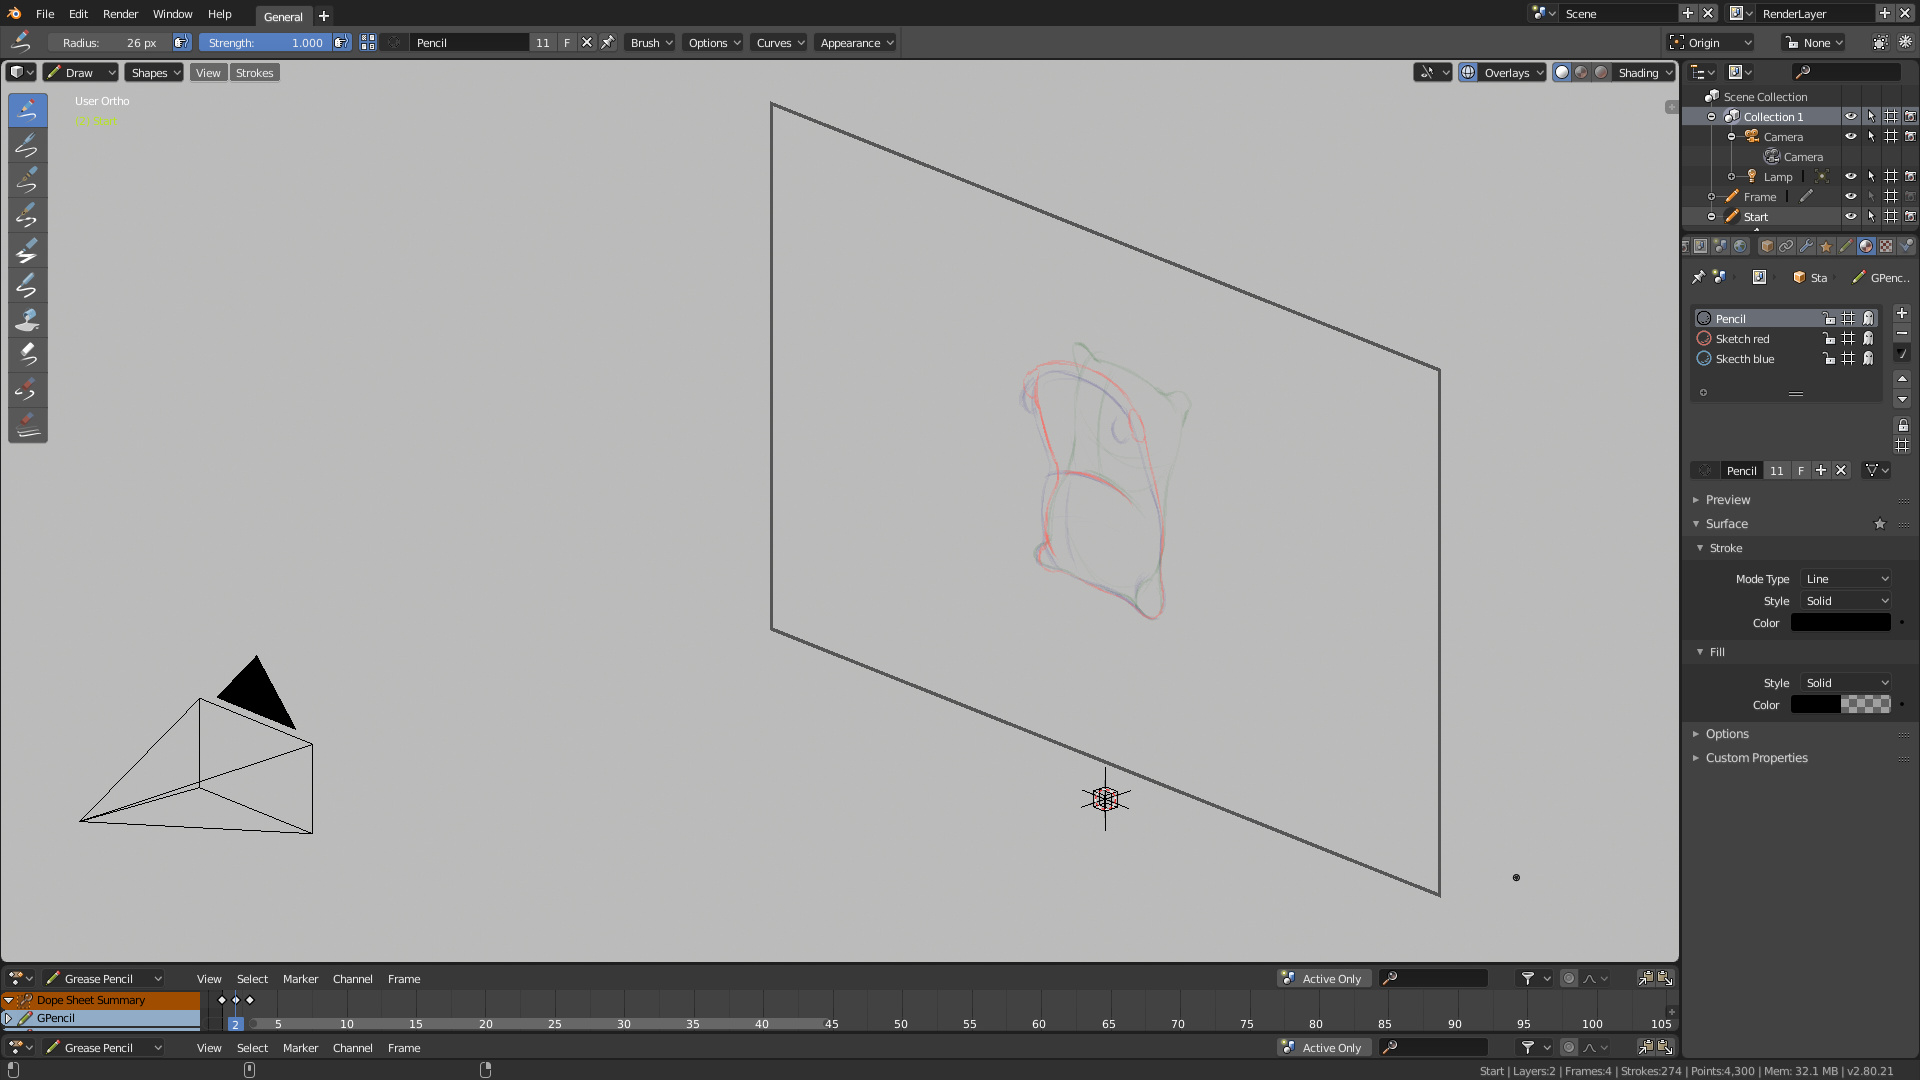Open the Fill Style dropdown set to Solid
This screenshot has height=1080, width=1920.
click(1845, 682)
